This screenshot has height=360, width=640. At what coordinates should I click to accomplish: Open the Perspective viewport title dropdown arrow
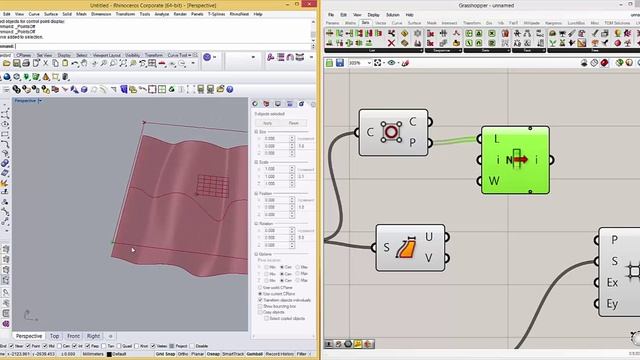point(40,100)
